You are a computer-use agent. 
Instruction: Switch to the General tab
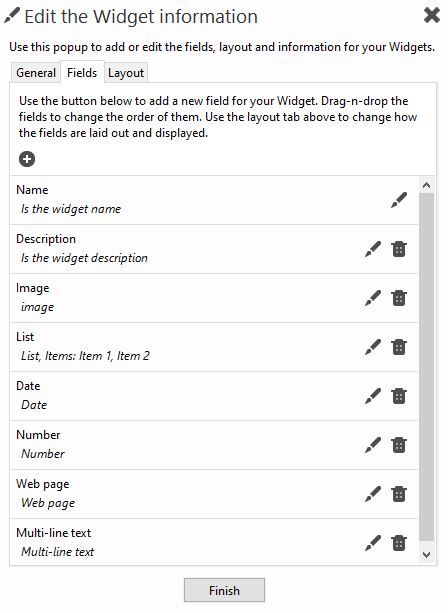pos(36,73)
